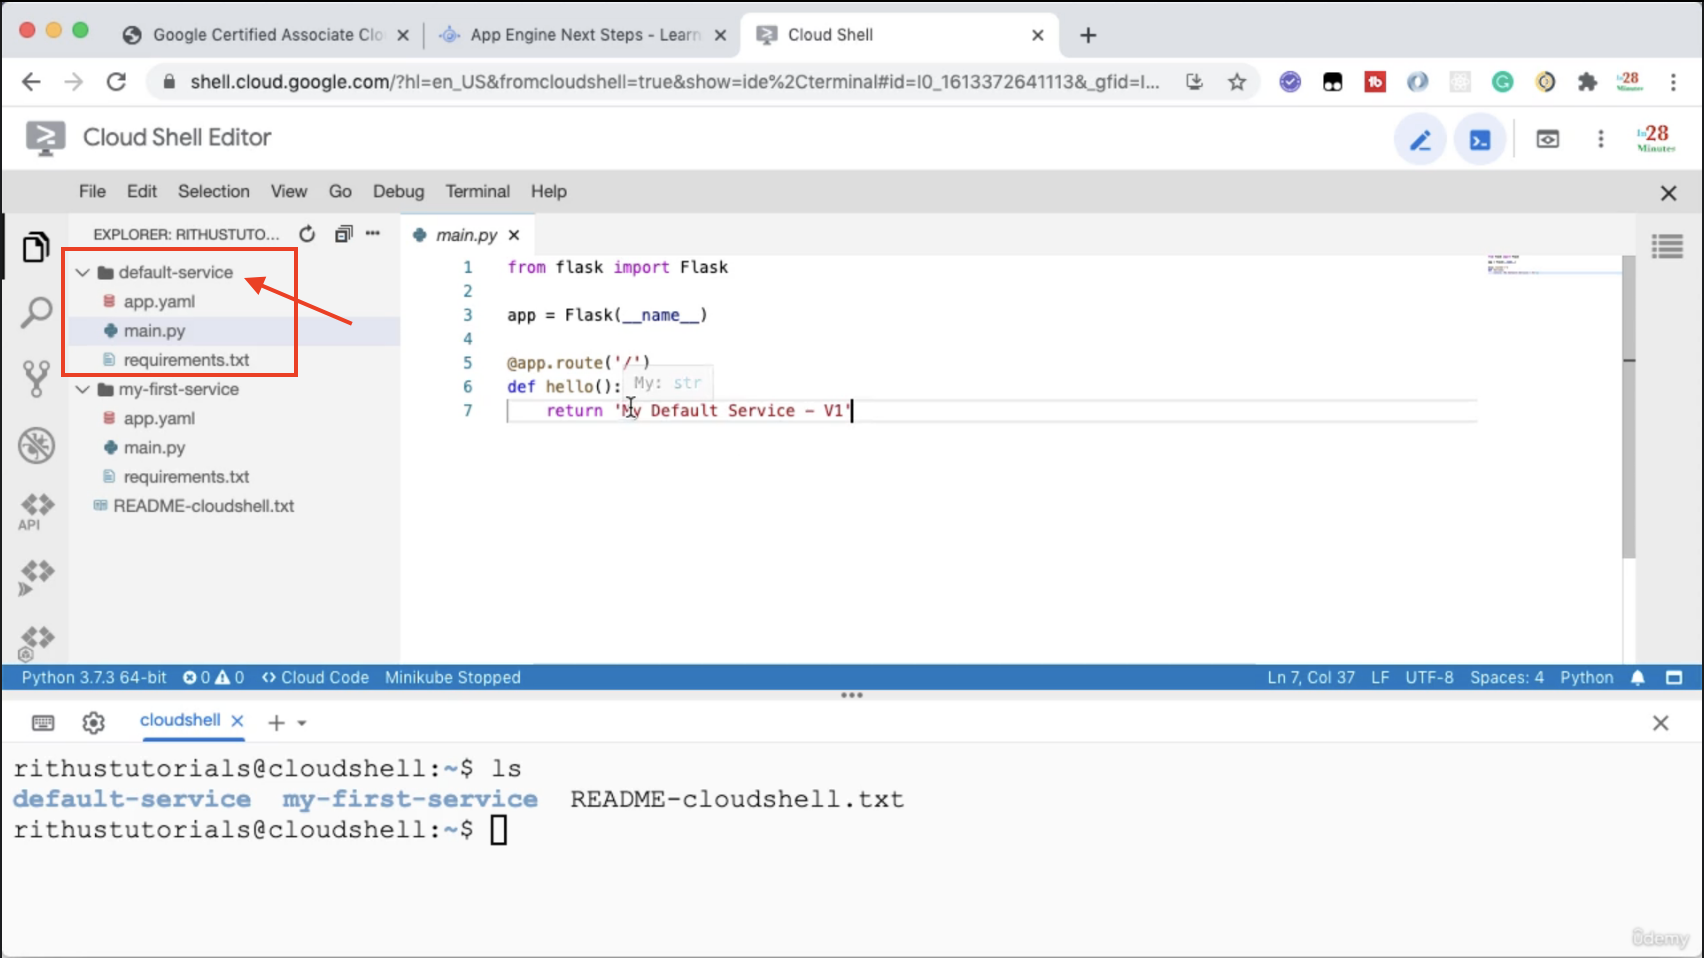
Task: Open Cloud Shell more options menu
Action: pyautogui.click(x=1601, y=139)
